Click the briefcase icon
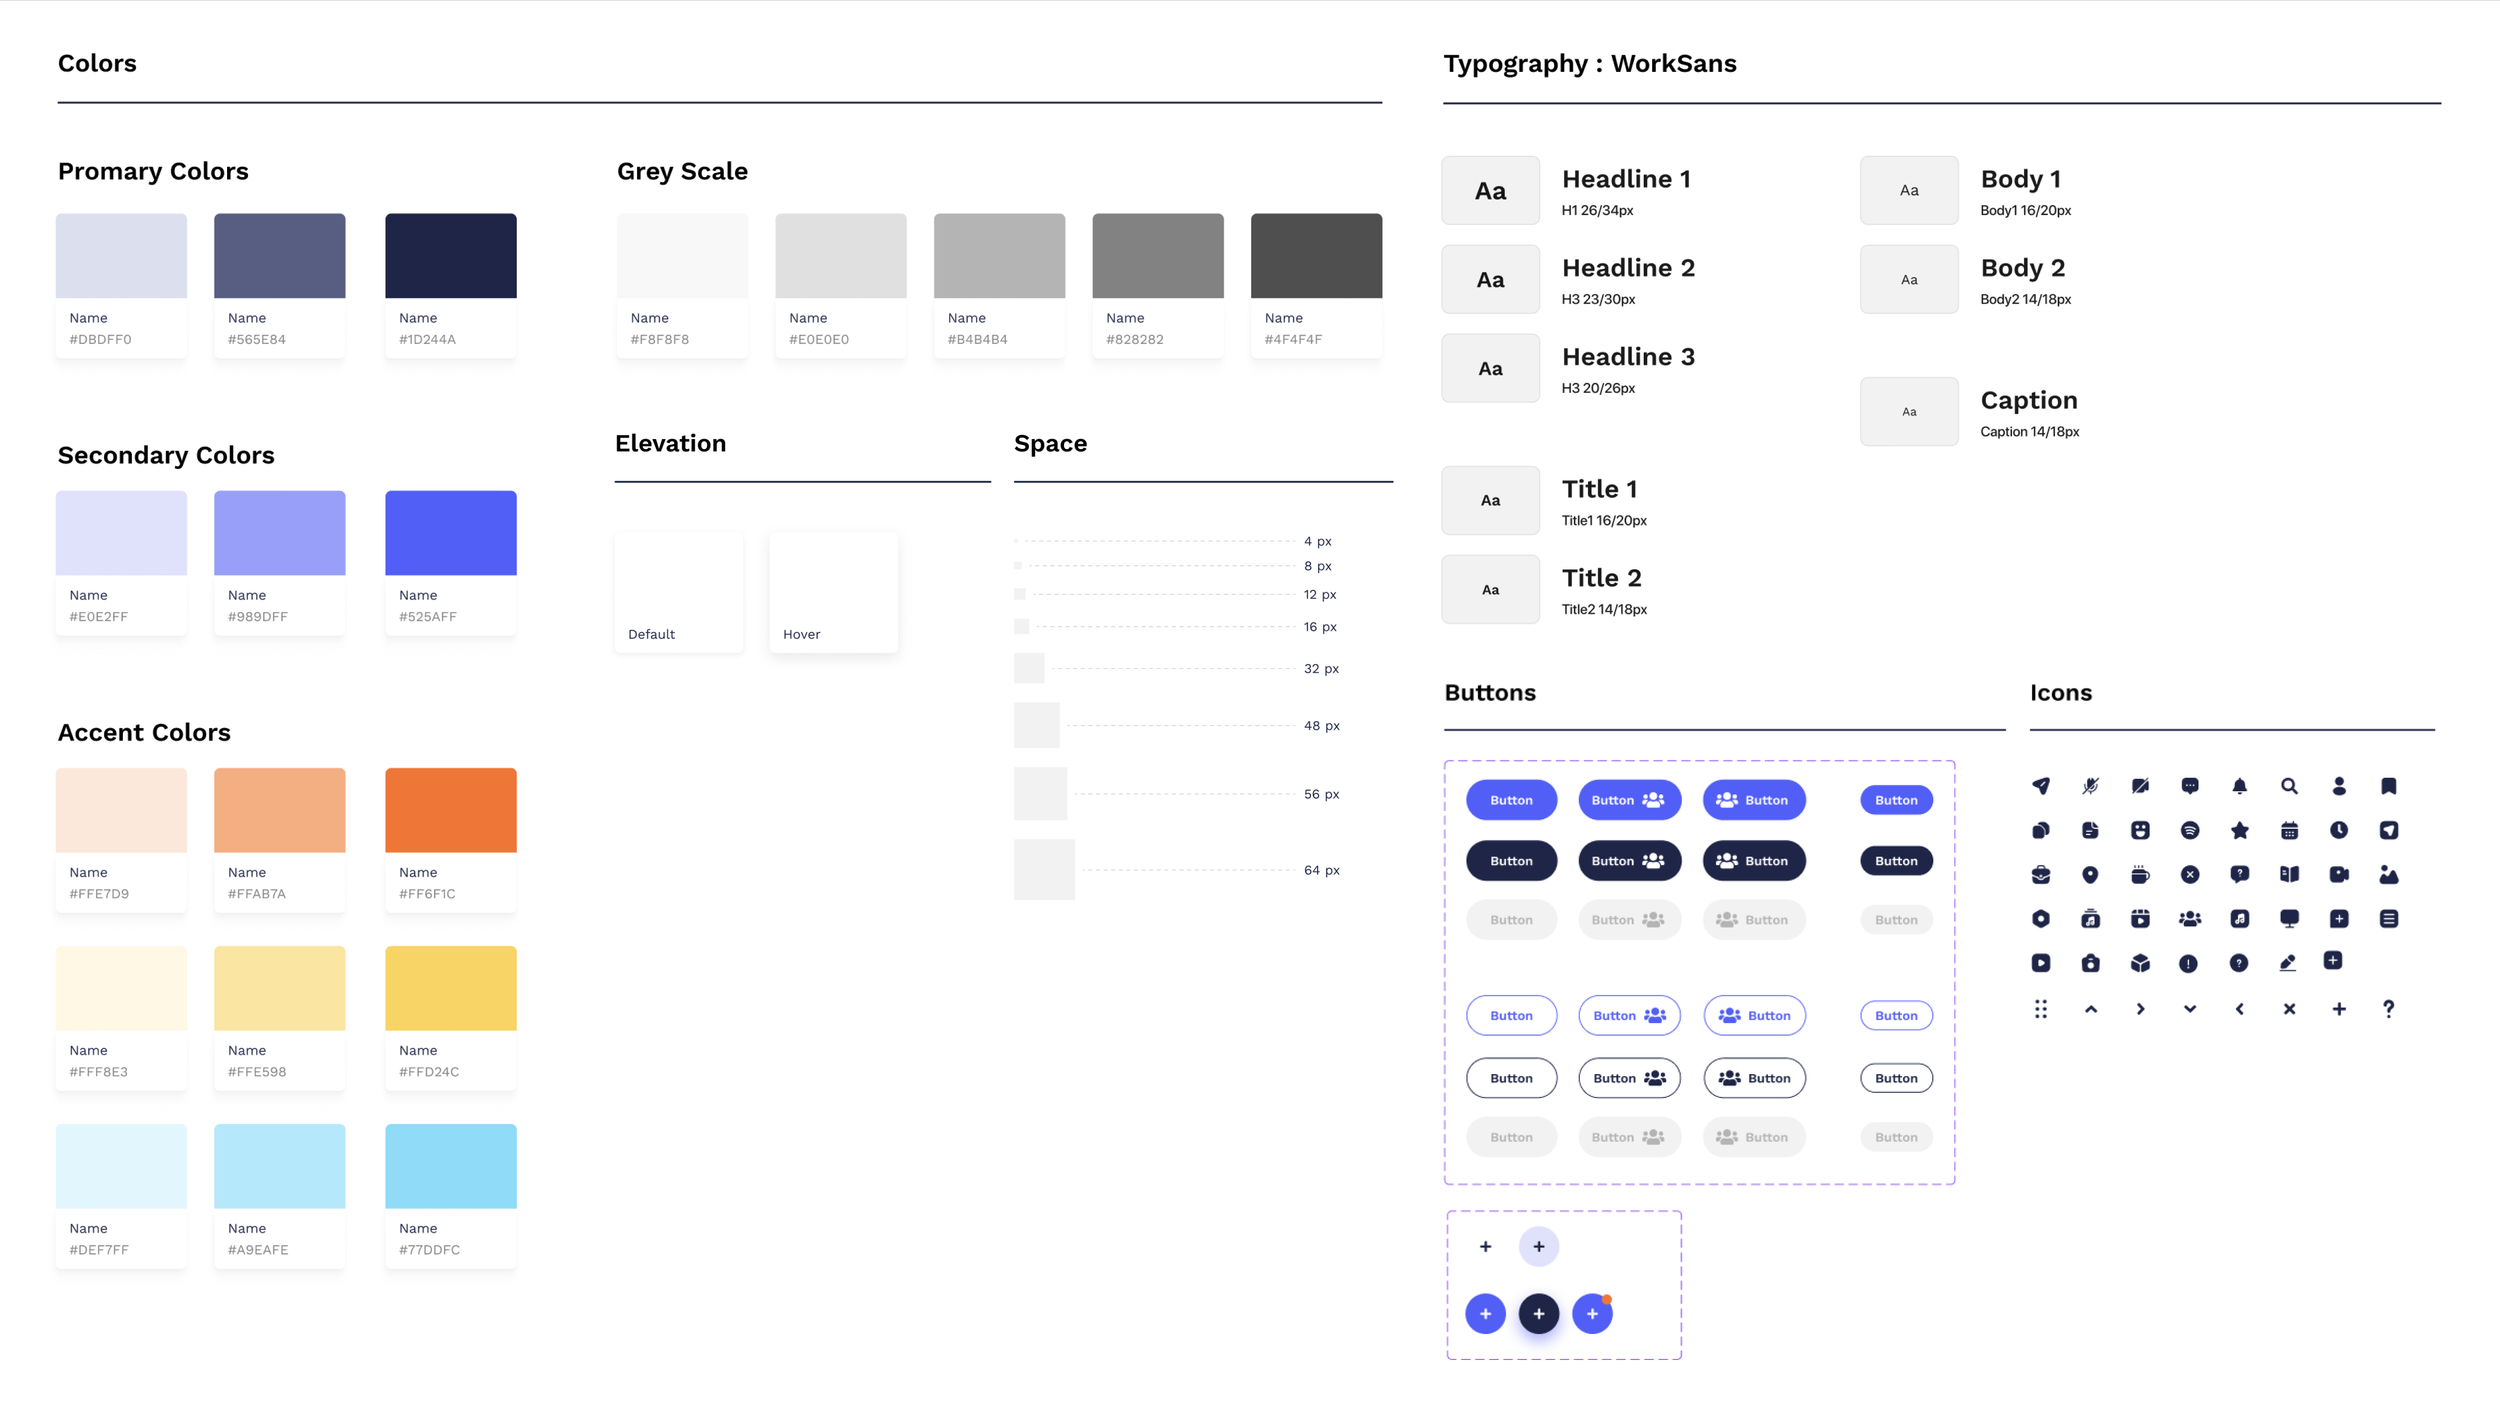Screen dimensions: 2500x1409 (x=2041, y=875)
